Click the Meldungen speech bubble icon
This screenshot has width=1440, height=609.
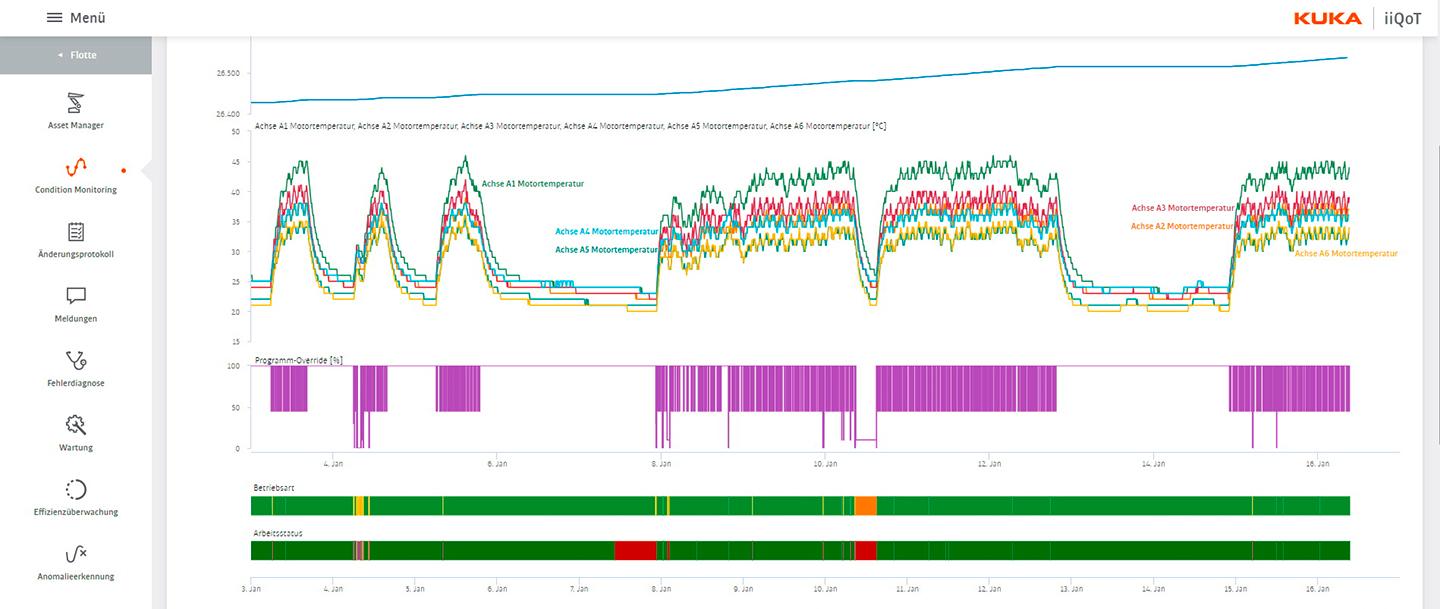(x=76, y=296)
